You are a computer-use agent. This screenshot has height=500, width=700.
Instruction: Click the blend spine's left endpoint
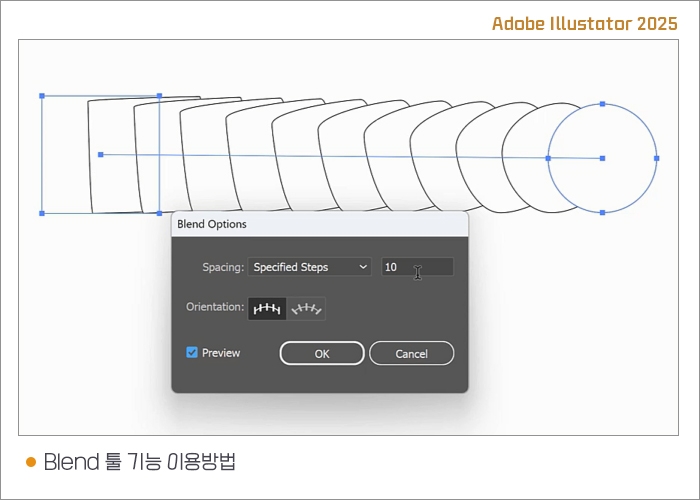[x=101, y=155]
